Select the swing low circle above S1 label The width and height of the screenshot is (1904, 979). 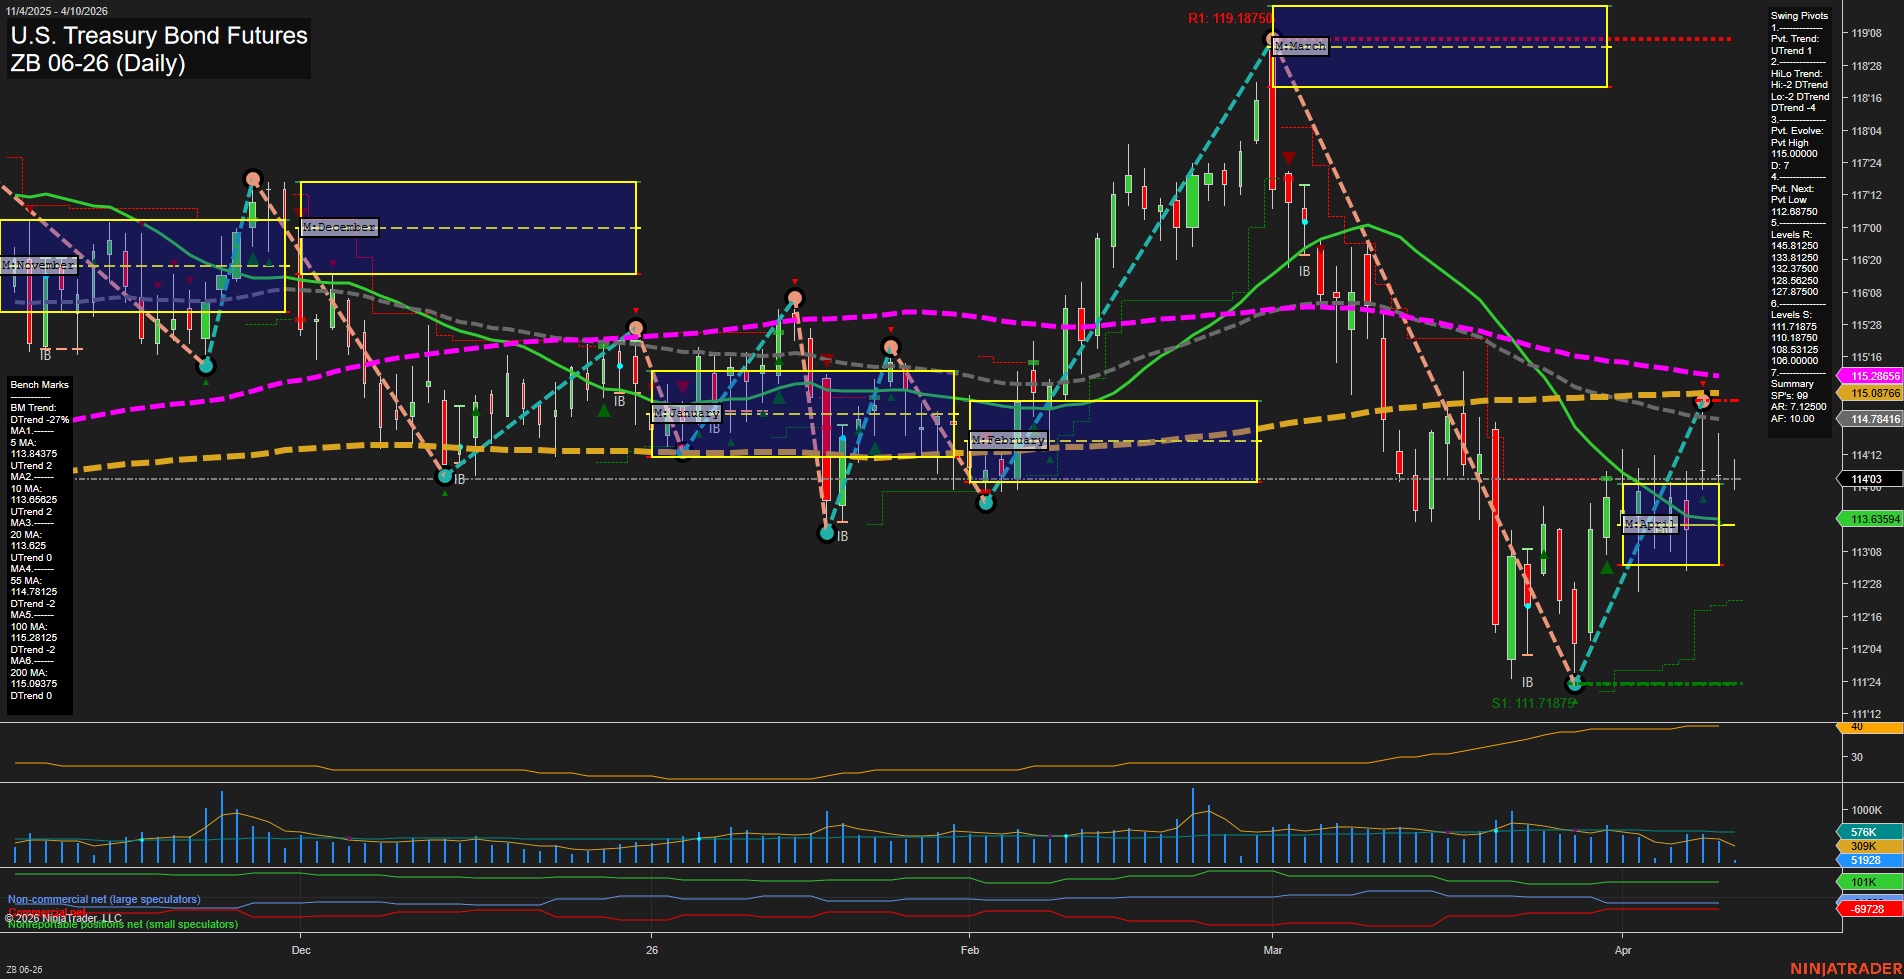coord(1575,683)
